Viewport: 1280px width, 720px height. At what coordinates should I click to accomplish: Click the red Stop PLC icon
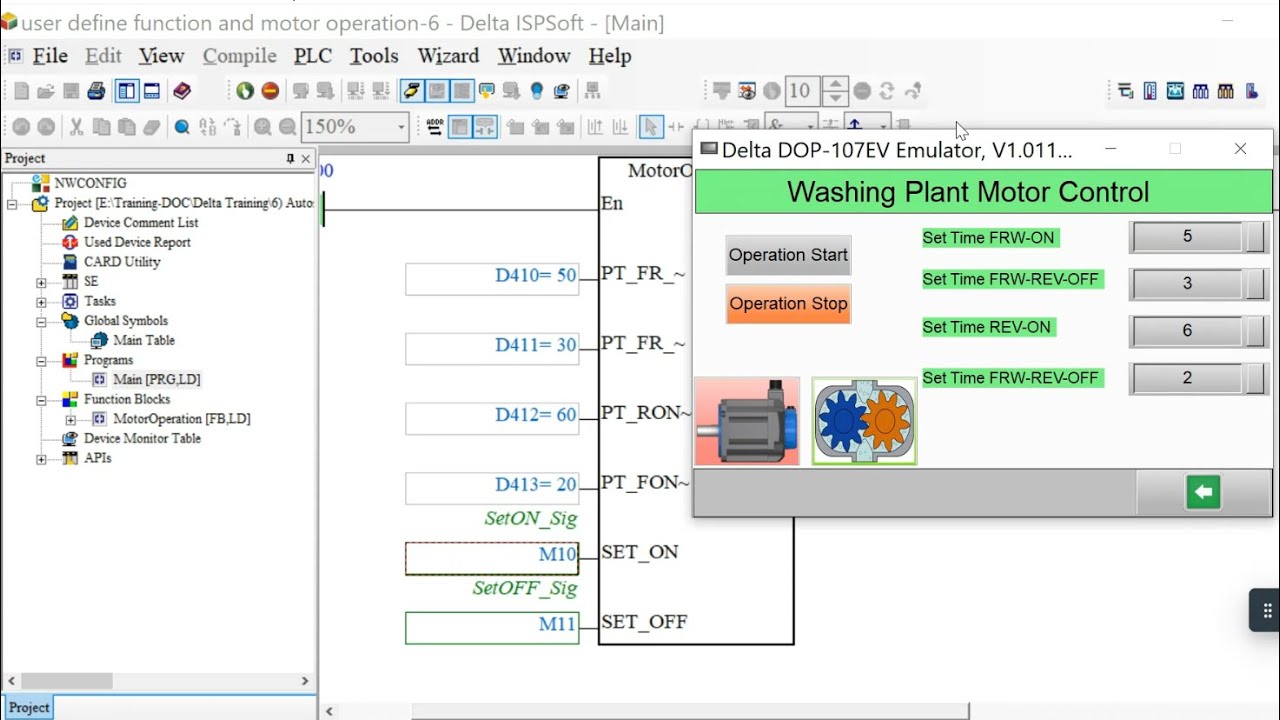pyautogui.click(x=270, y=91)
